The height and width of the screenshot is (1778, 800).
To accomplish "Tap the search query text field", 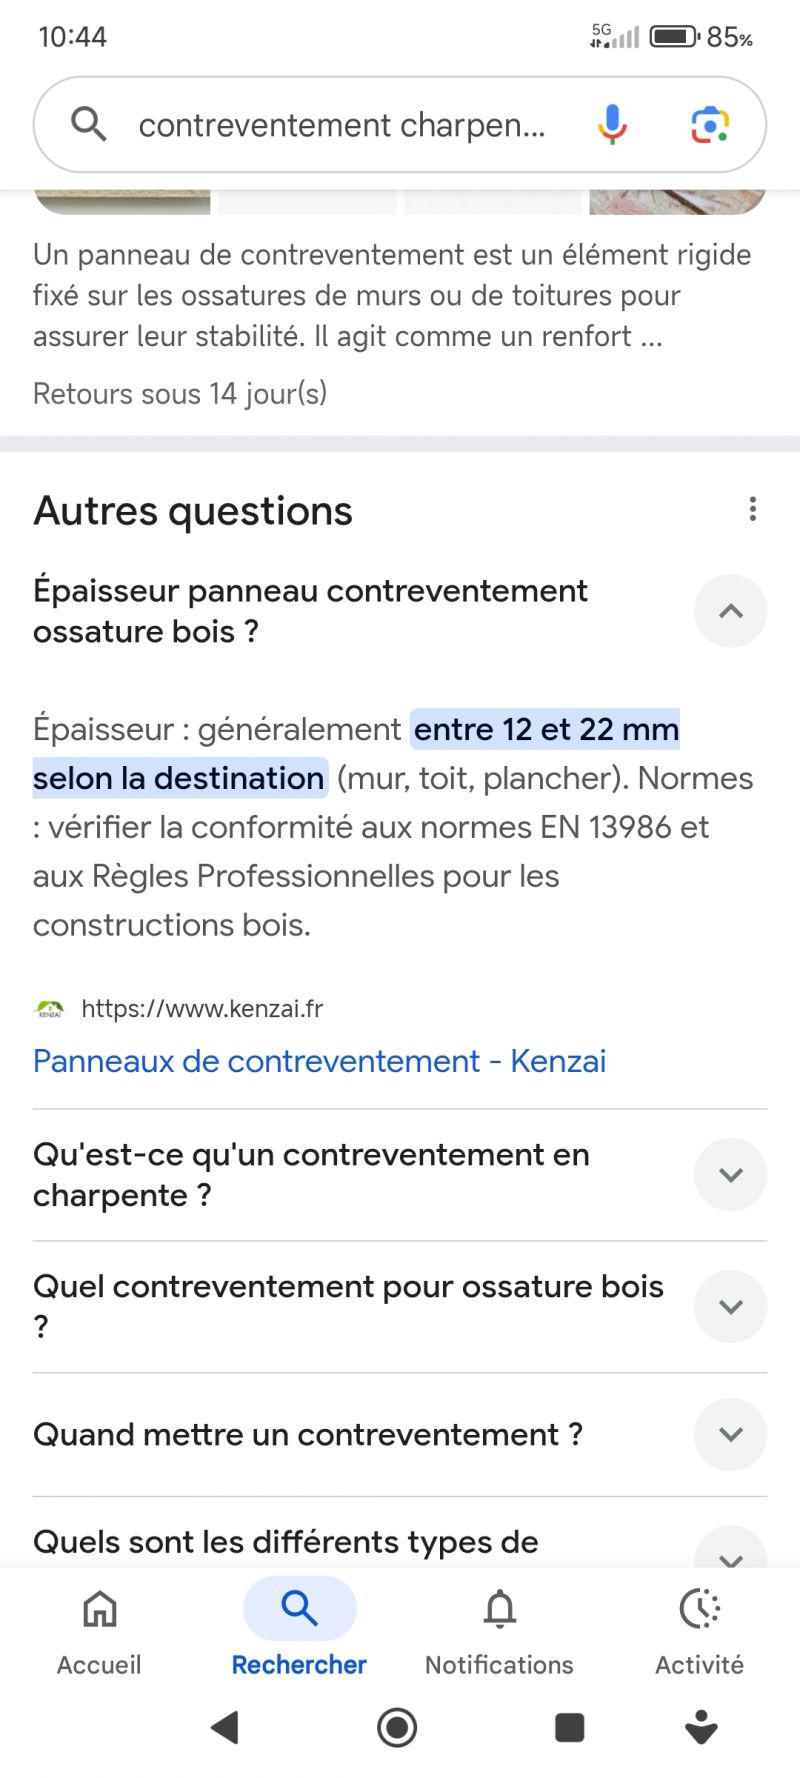I will point(342,126).
